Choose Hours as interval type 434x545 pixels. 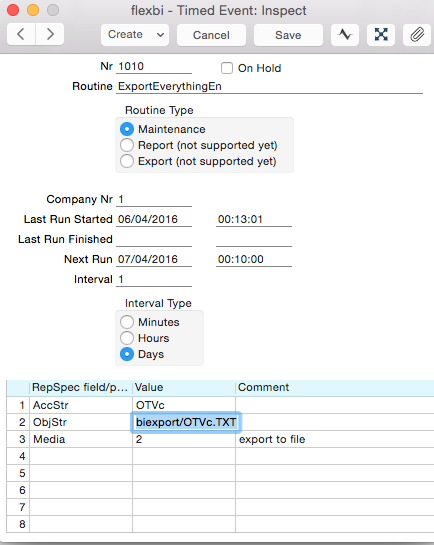coord(127,338)
